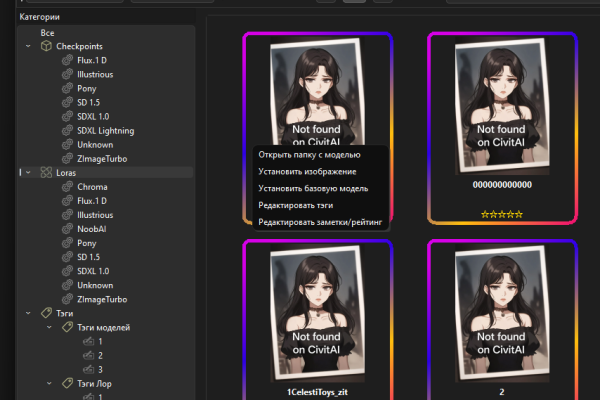The image size is (600, 400).
Task: Select the Все category
Action: coord(47,33)
